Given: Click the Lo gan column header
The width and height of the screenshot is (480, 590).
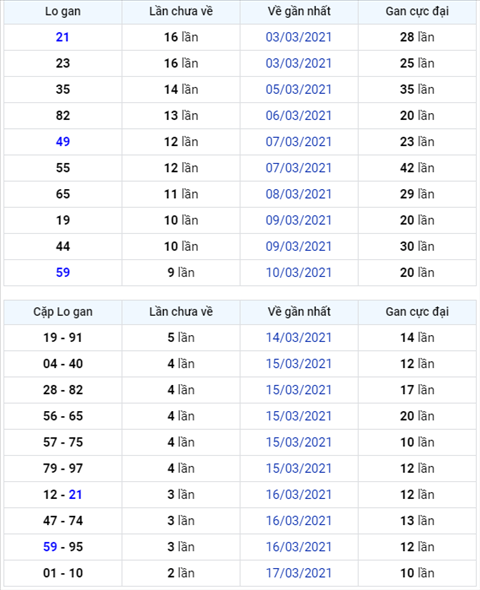Looking at the screenshot, I should [63, 11].
